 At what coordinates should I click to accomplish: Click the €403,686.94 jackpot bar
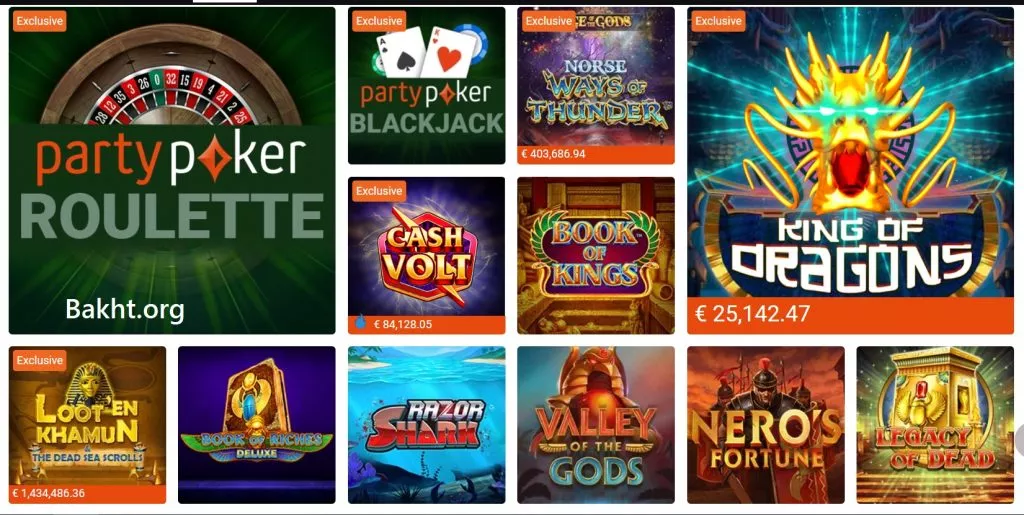coord(596,155)
